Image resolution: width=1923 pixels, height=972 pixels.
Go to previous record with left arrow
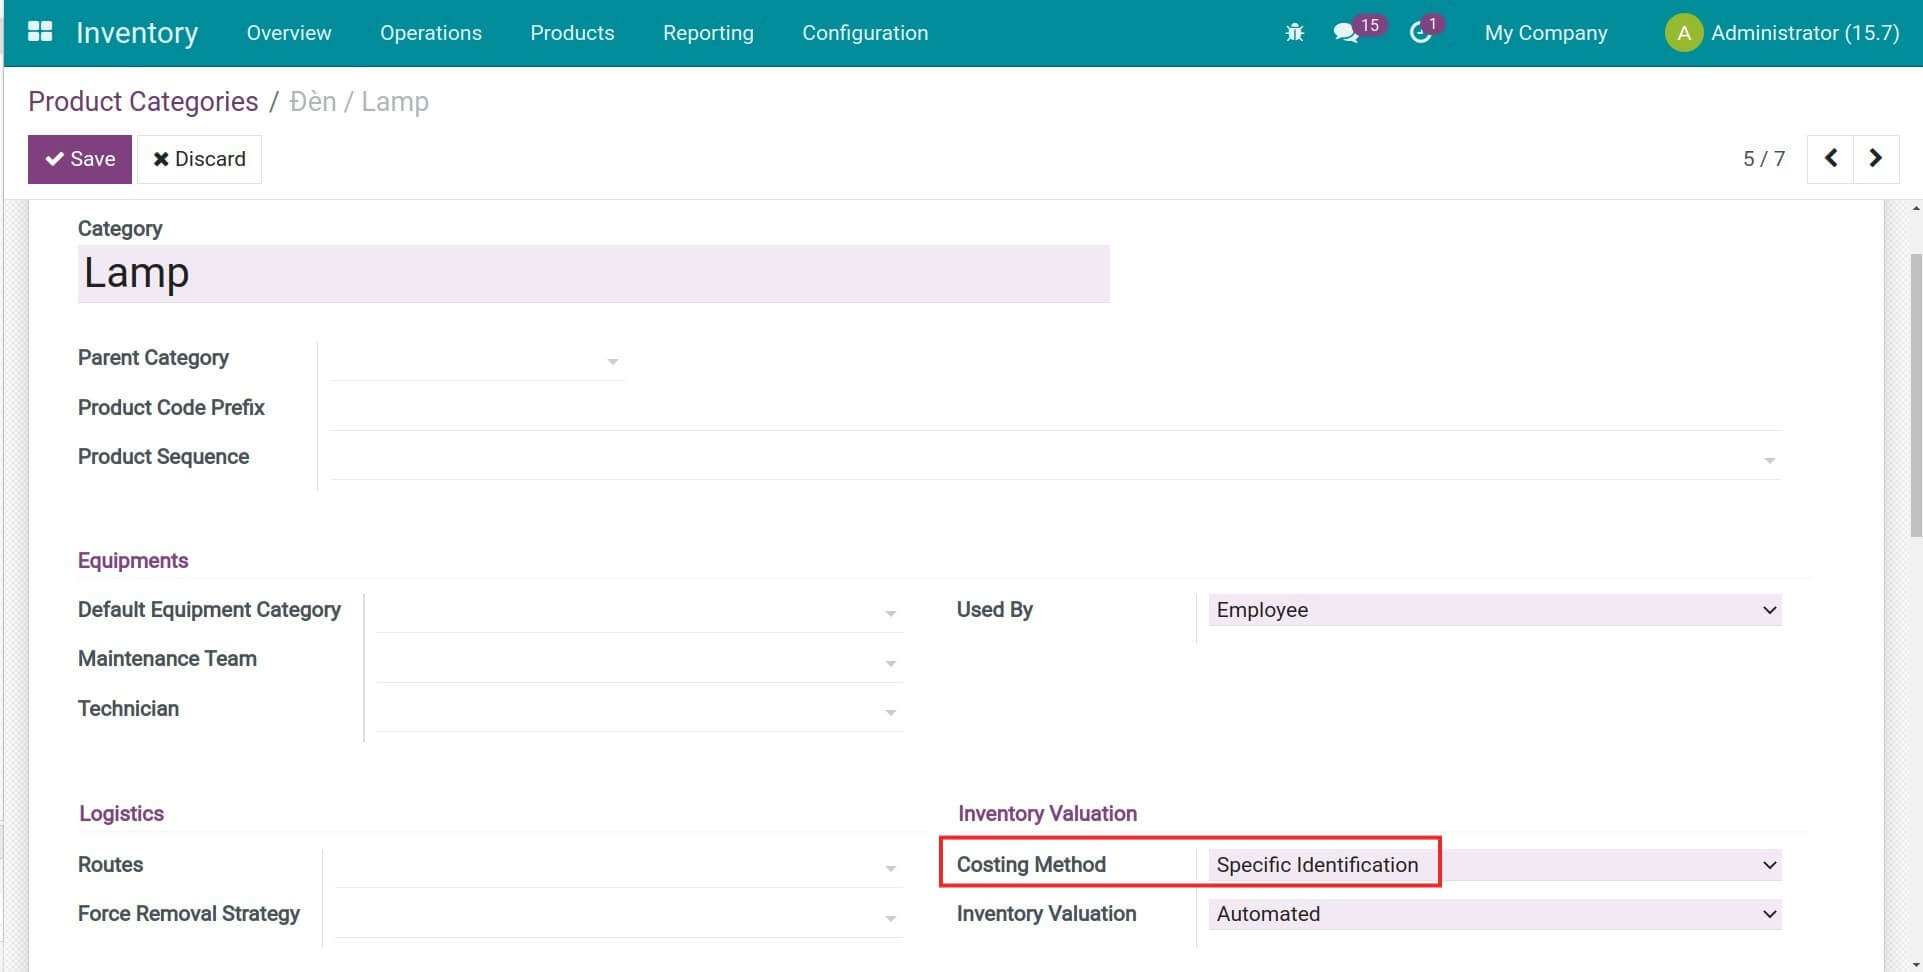tap(1830, 158)
